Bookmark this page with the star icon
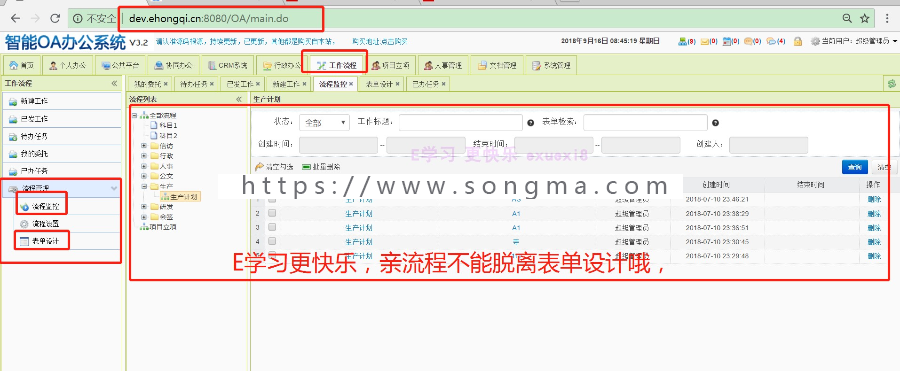The image size is (900, 371). [x=865, y=18]
